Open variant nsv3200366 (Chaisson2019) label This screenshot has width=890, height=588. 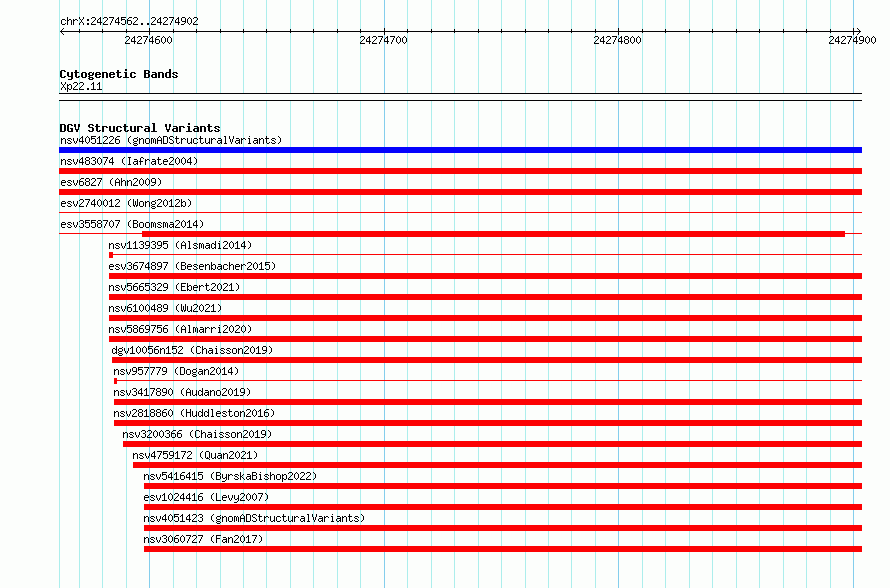tap(197, 434)
